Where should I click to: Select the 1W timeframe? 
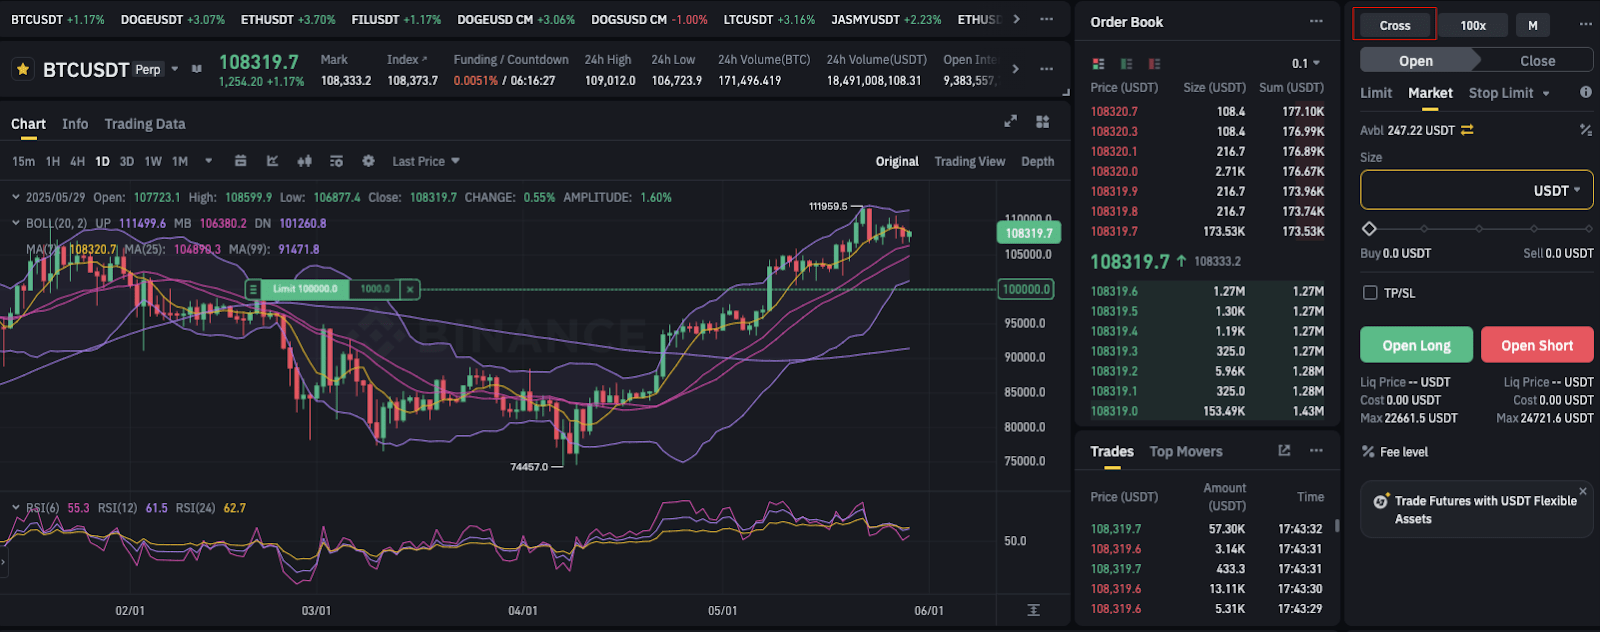153,161
